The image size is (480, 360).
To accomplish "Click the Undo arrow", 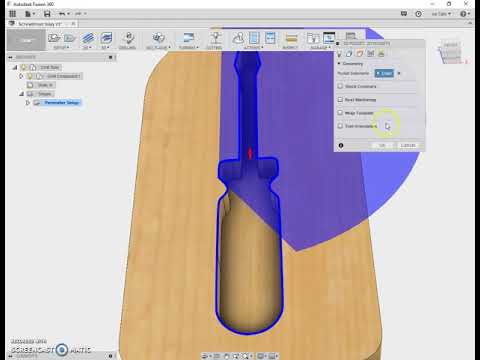I will click(x=62, y=14).
